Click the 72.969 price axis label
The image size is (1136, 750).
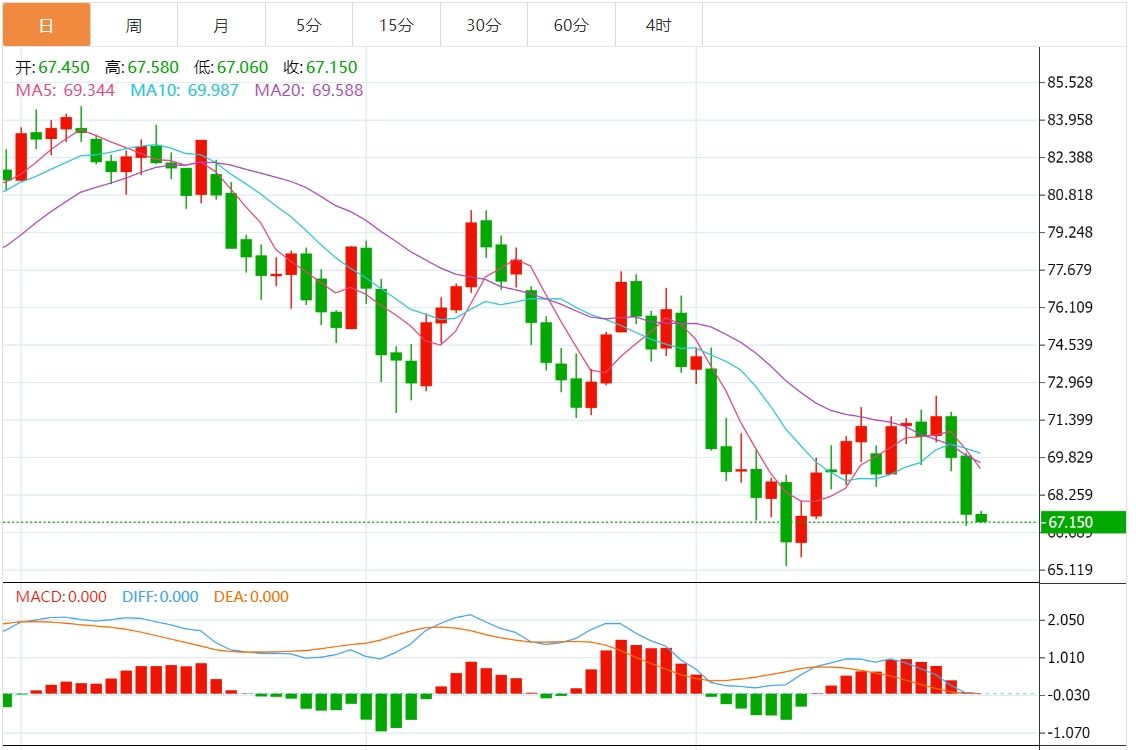tap(1070, 383)
